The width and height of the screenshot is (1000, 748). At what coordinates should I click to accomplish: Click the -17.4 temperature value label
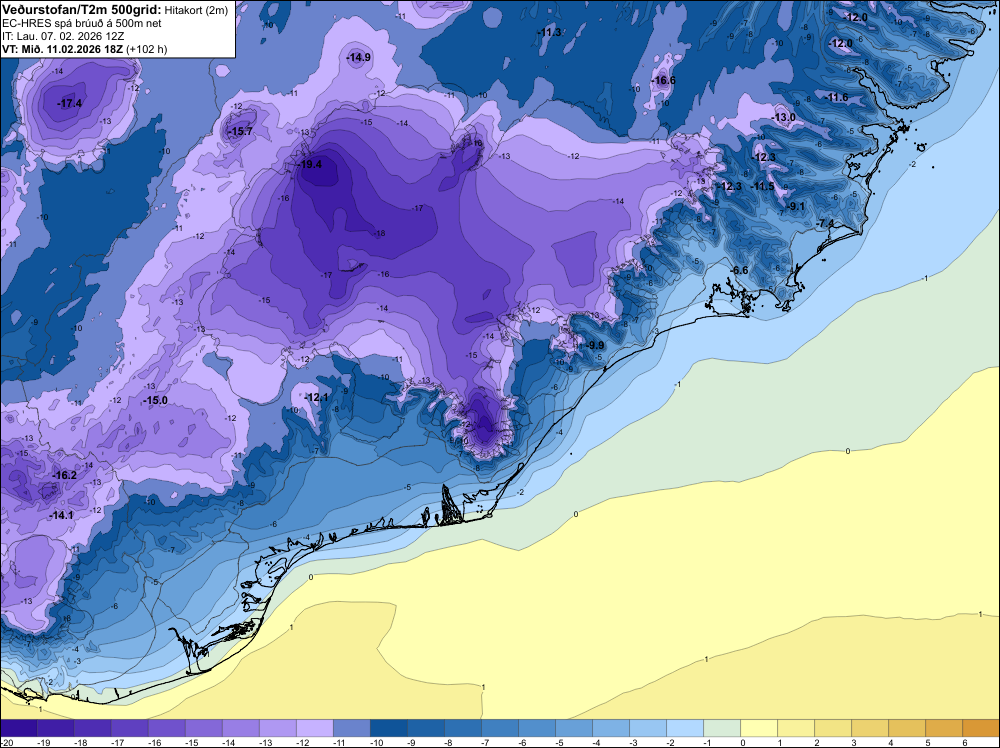click(70, 103)
